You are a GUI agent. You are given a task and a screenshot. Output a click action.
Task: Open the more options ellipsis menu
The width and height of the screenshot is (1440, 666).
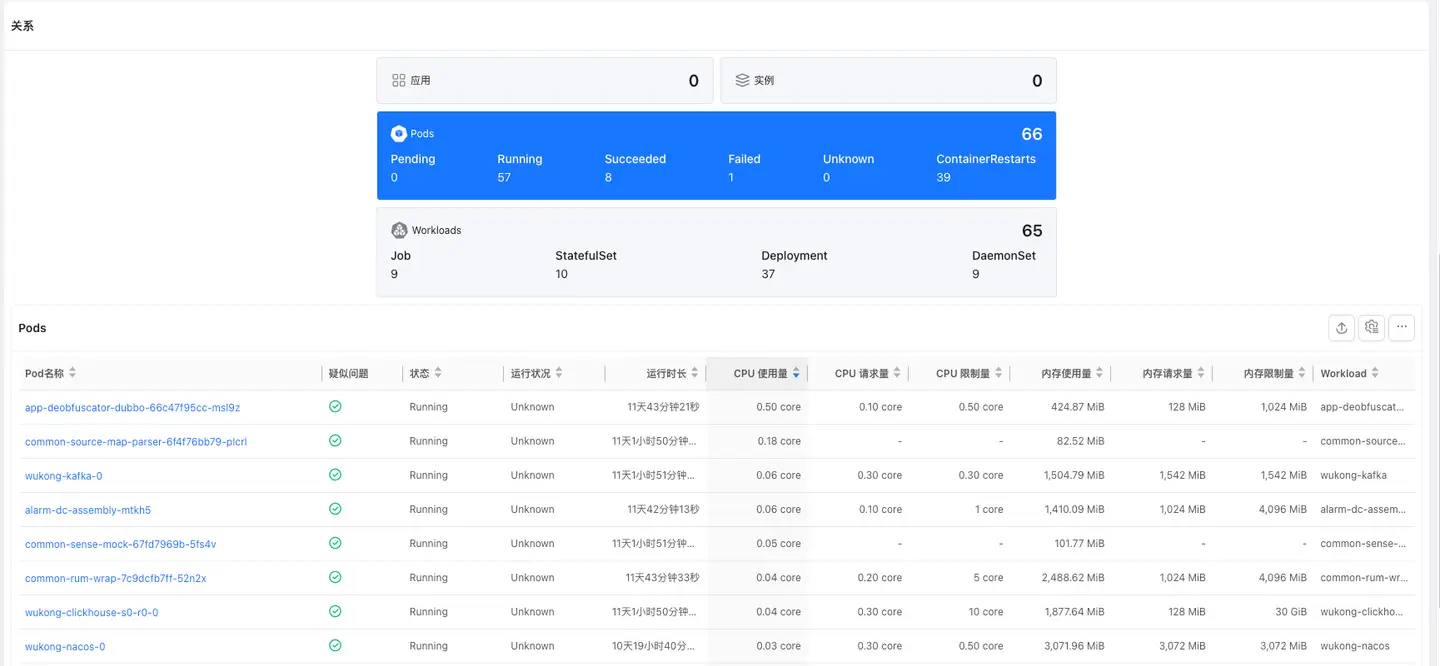pos(1402,327)
